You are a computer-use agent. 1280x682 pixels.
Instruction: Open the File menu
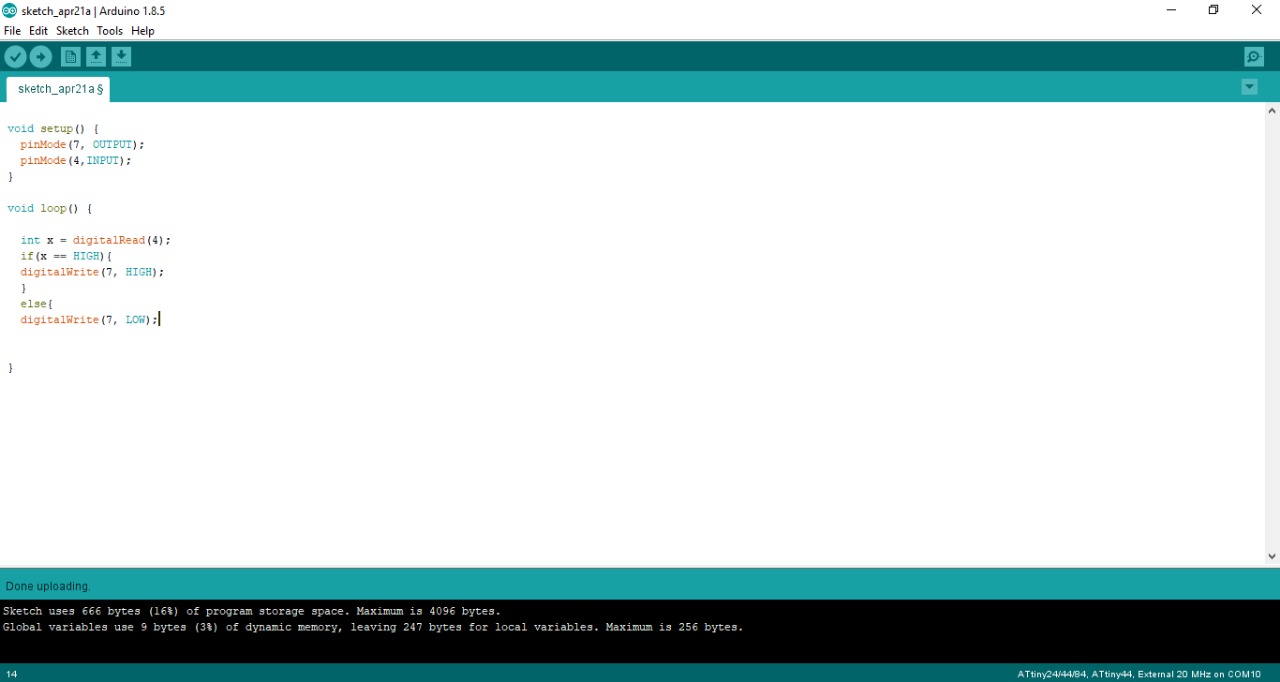12,31
